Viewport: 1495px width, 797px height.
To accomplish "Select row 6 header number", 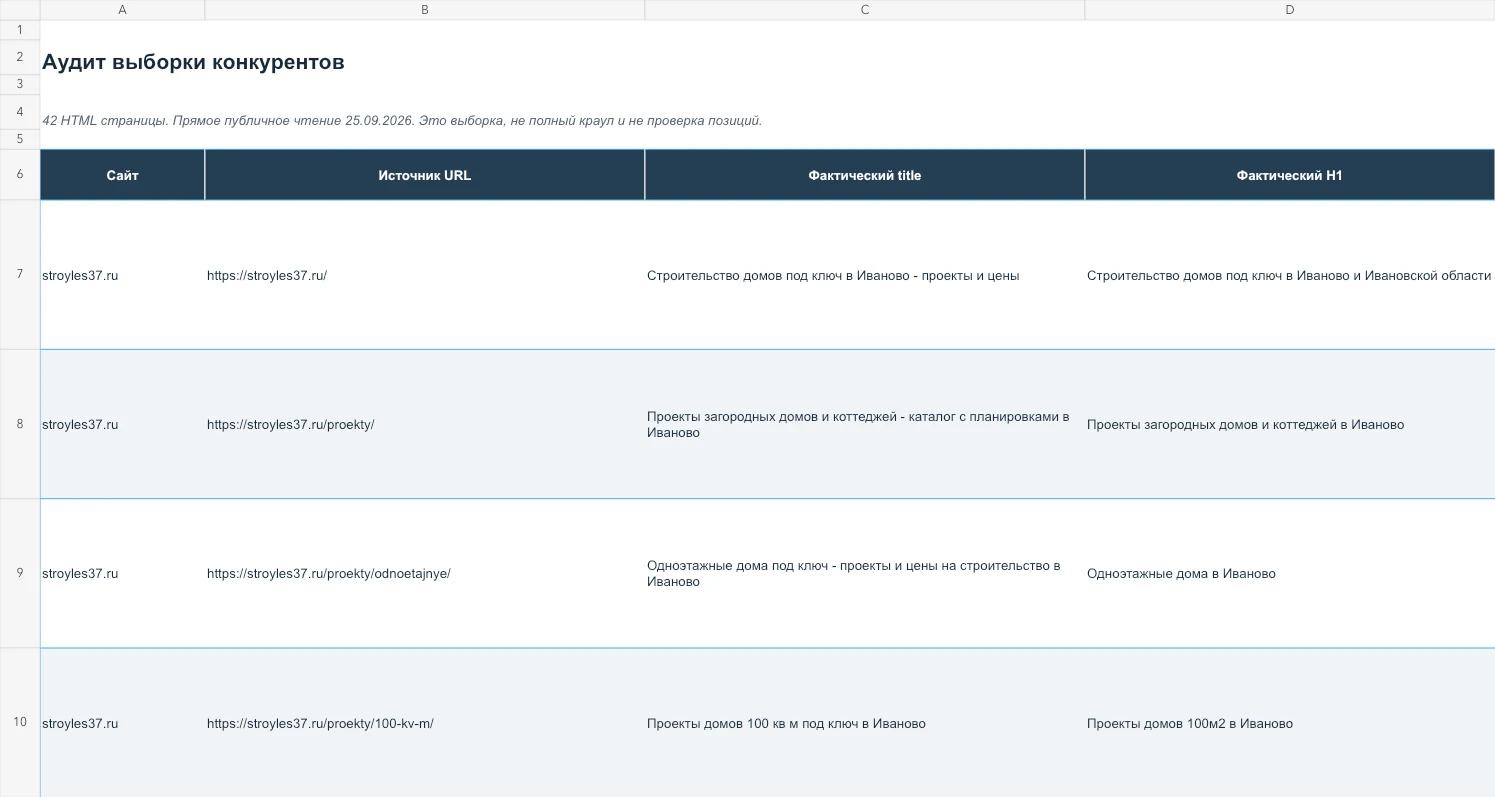I will (x=20, y=175).
